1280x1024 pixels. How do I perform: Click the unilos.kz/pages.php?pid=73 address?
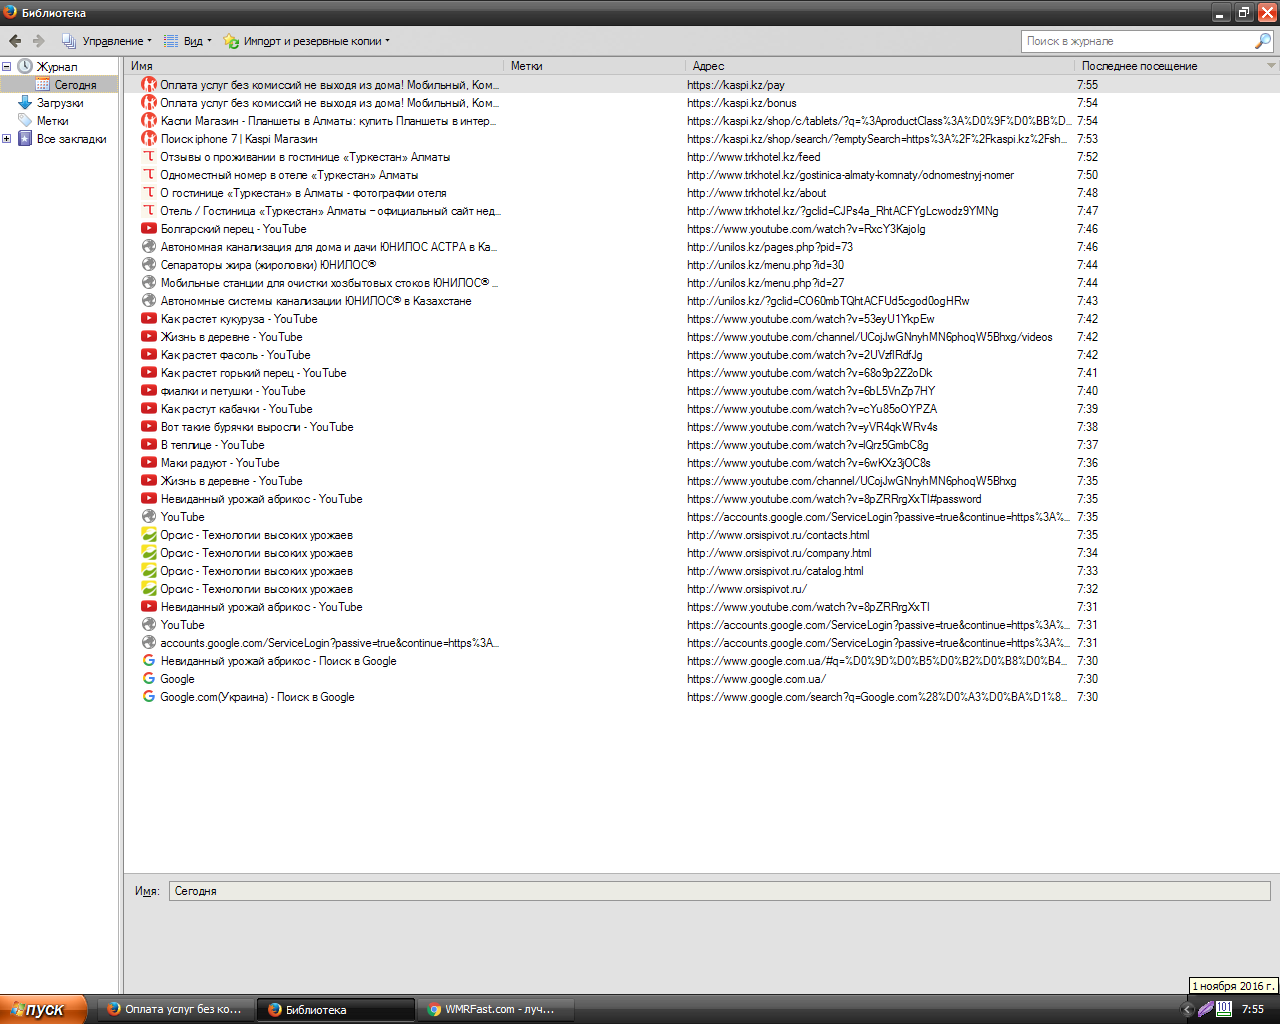tap(770, 247)
